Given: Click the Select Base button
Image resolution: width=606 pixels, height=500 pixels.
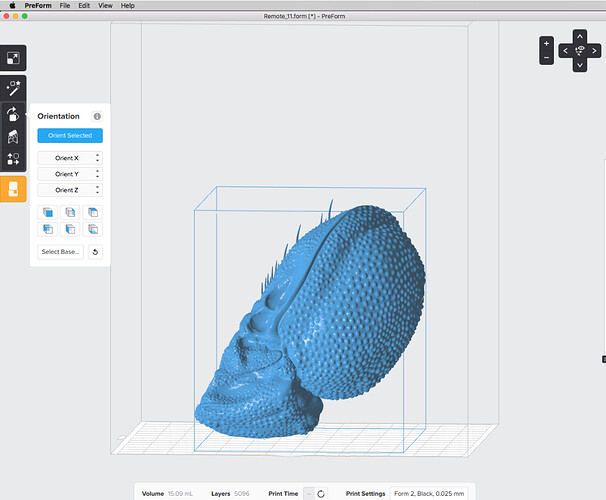Looking at the screenshot, I should [61, 252].
